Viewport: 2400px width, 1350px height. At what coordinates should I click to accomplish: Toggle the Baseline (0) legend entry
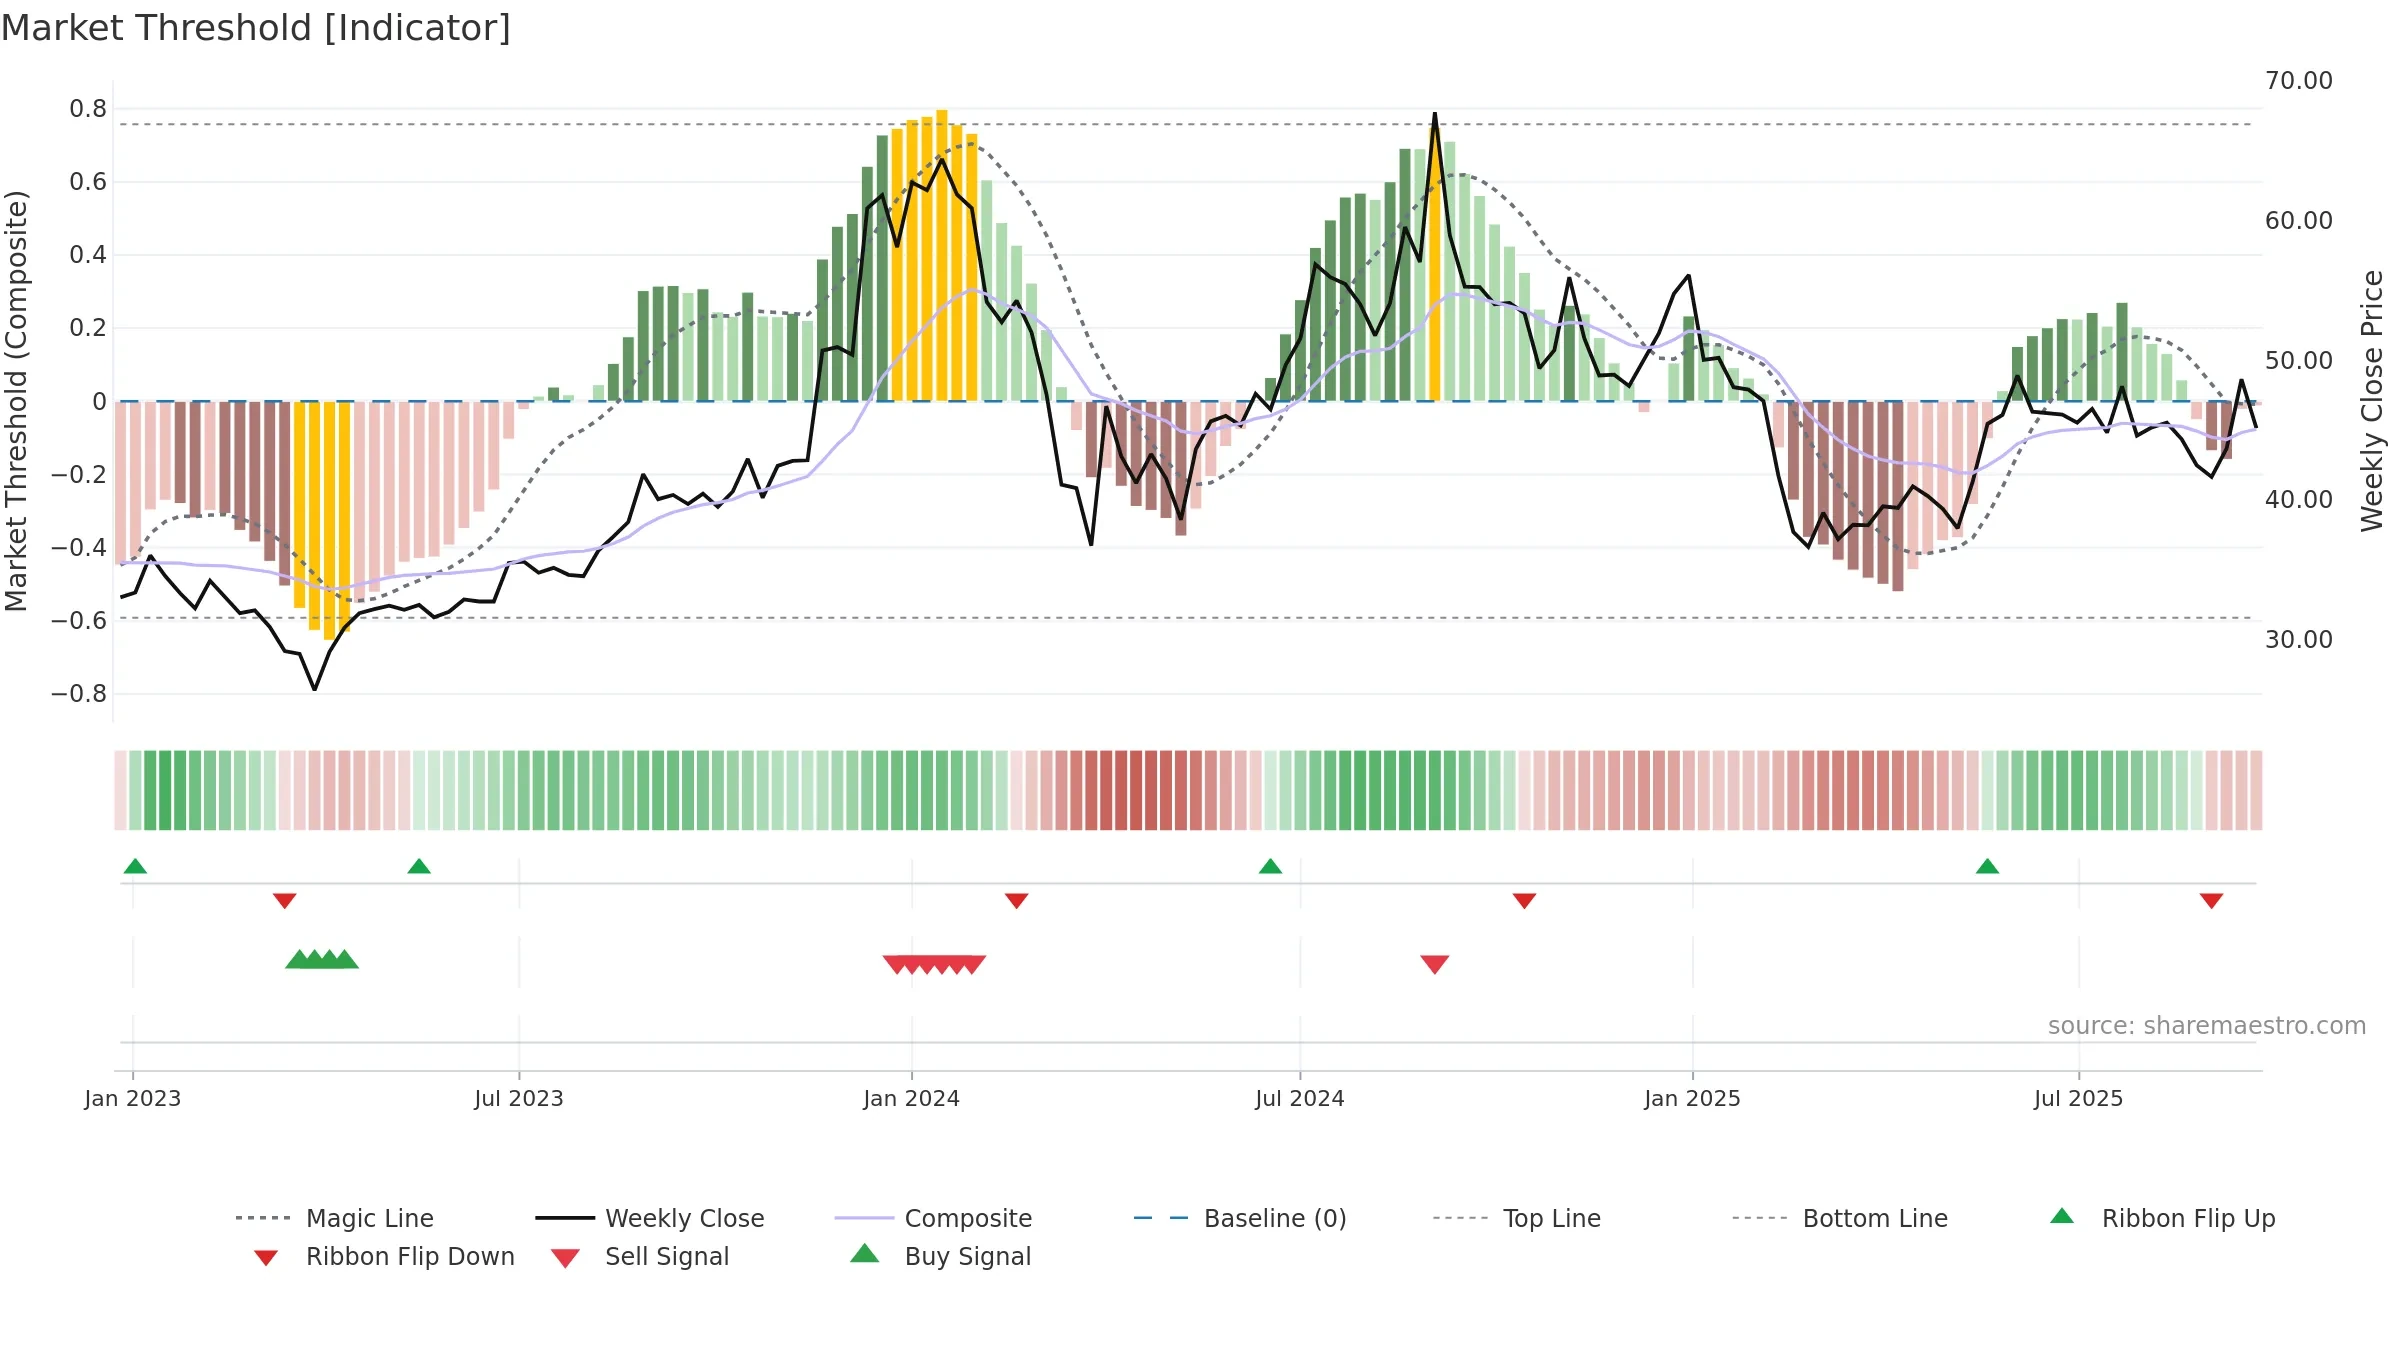coord(1240,1218)
